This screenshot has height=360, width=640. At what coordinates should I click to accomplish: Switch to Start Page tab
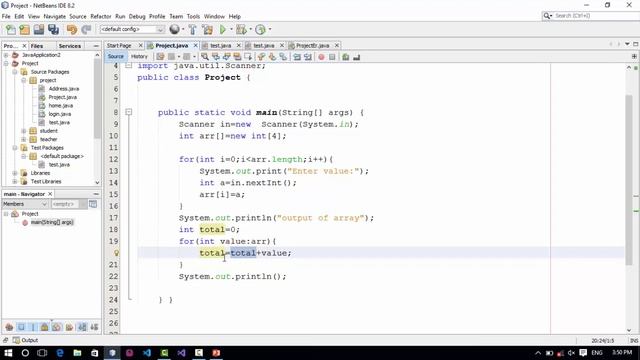point(119,45)
